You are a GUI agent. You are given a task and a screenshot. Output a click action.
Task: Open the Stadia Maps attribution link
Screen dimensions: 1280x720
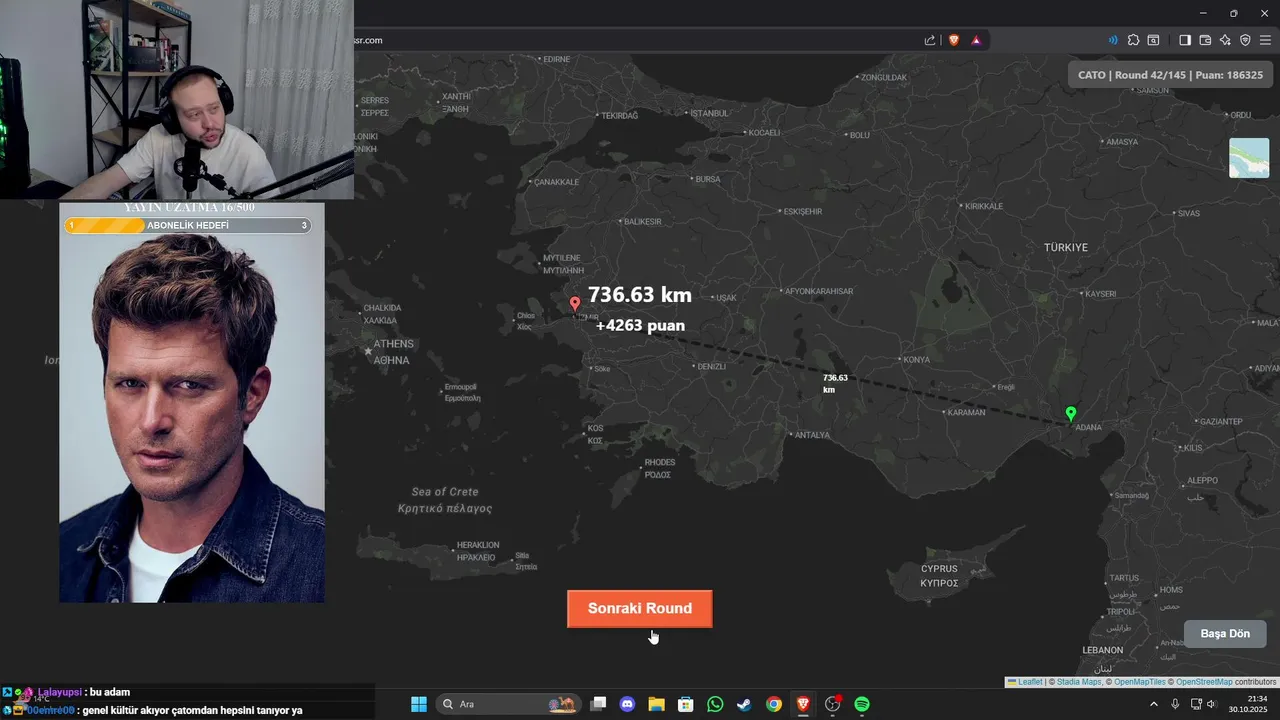(1079, 682)
